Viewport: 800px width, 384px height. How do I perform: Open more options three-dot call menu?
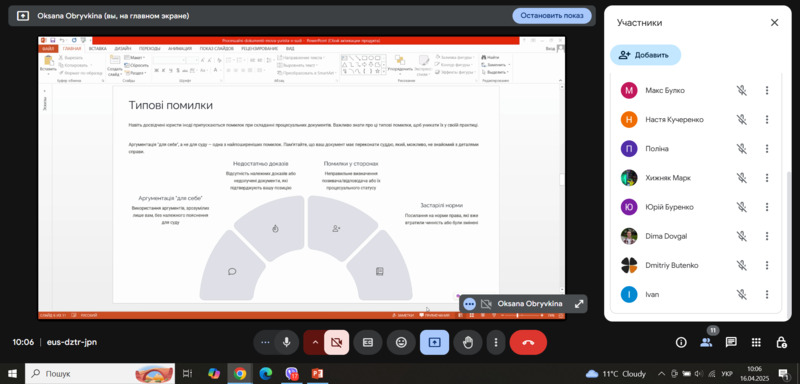pyautogui.click(x=495, y=342)
